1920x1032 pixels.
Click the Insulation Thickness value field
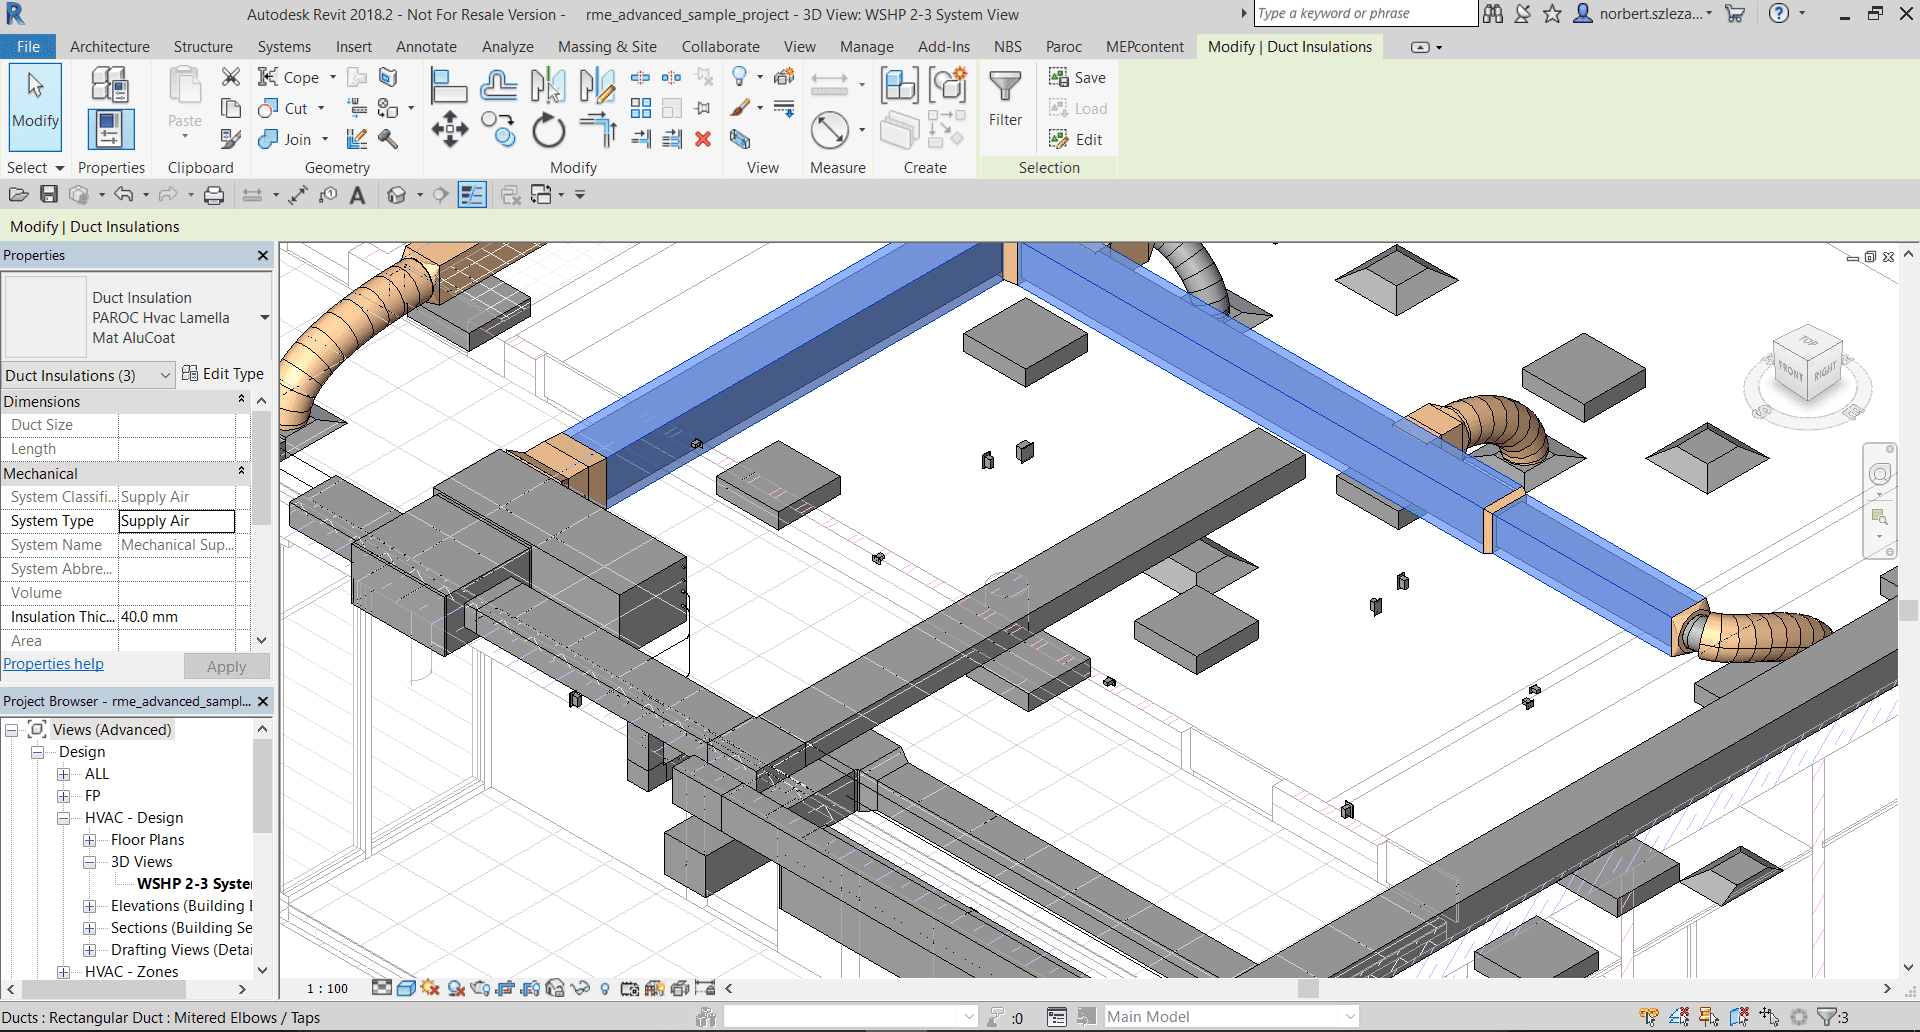point(177,617)
